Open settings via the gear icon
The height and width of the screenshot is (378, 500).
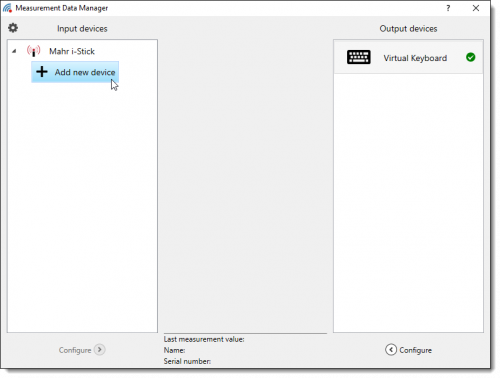(13, 28)
